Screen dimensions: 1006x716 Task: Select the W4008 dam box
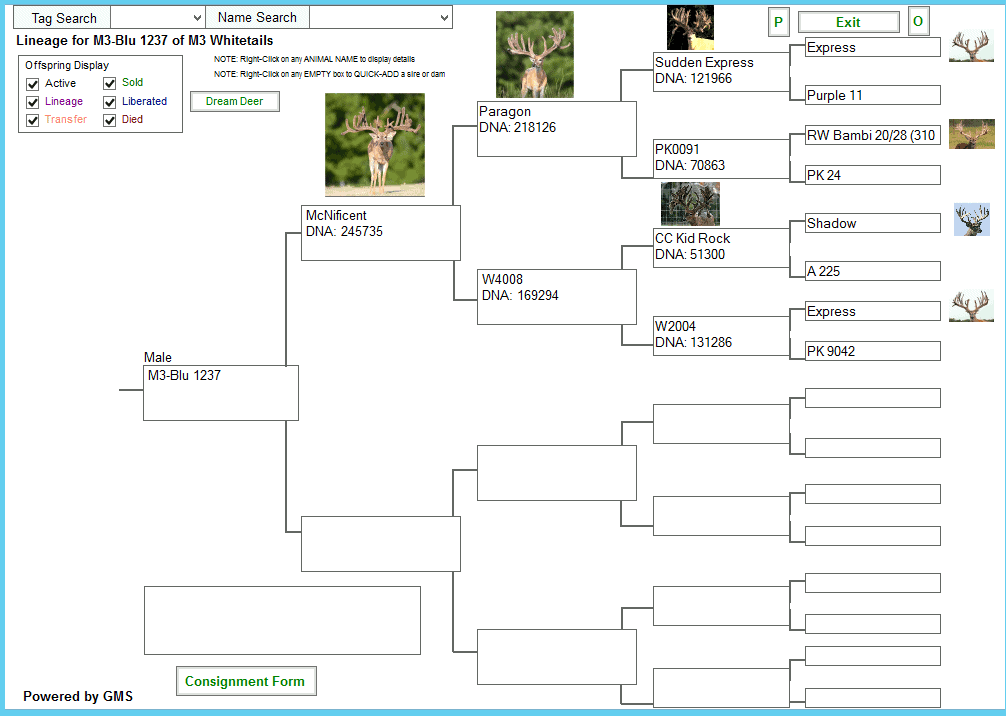(x=556, y=296)
